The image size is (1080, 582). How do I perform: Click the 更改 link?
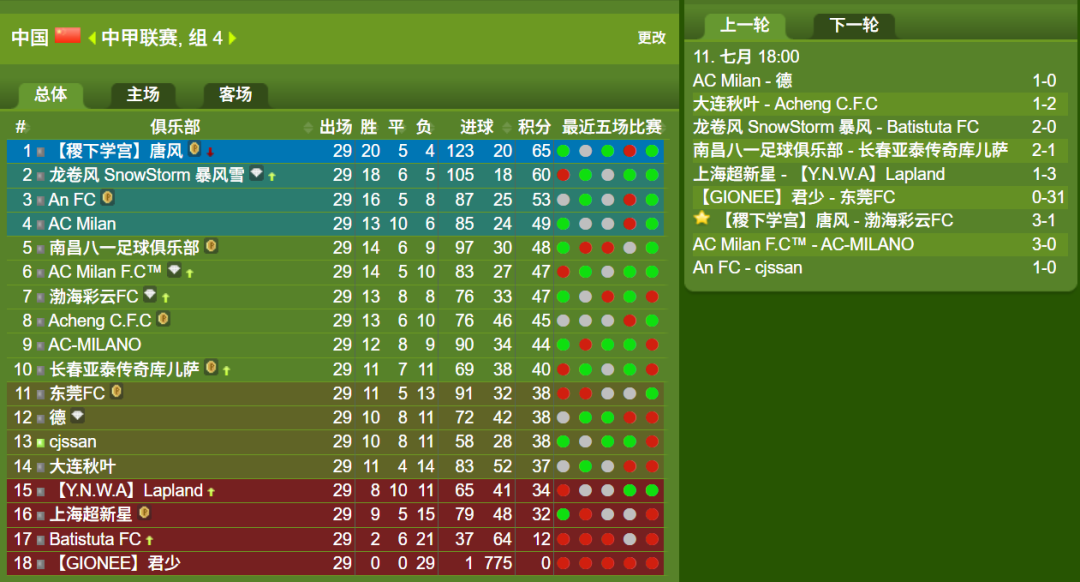pos(652,38)
